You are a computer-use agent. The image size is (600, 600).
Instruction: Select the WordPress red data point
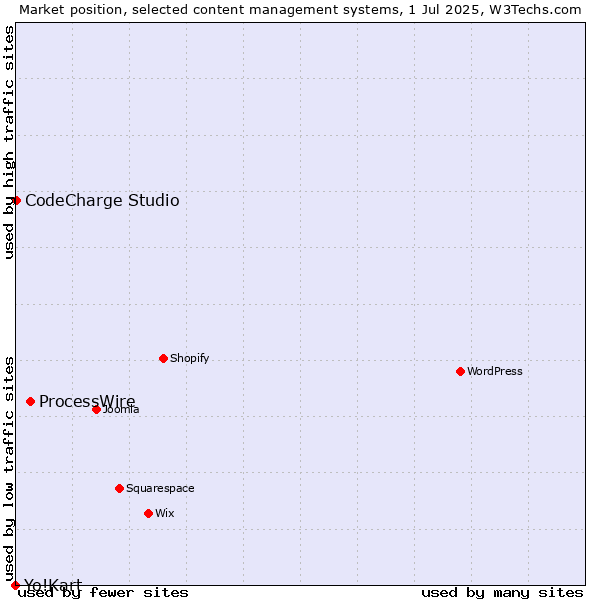coord(460,372)
